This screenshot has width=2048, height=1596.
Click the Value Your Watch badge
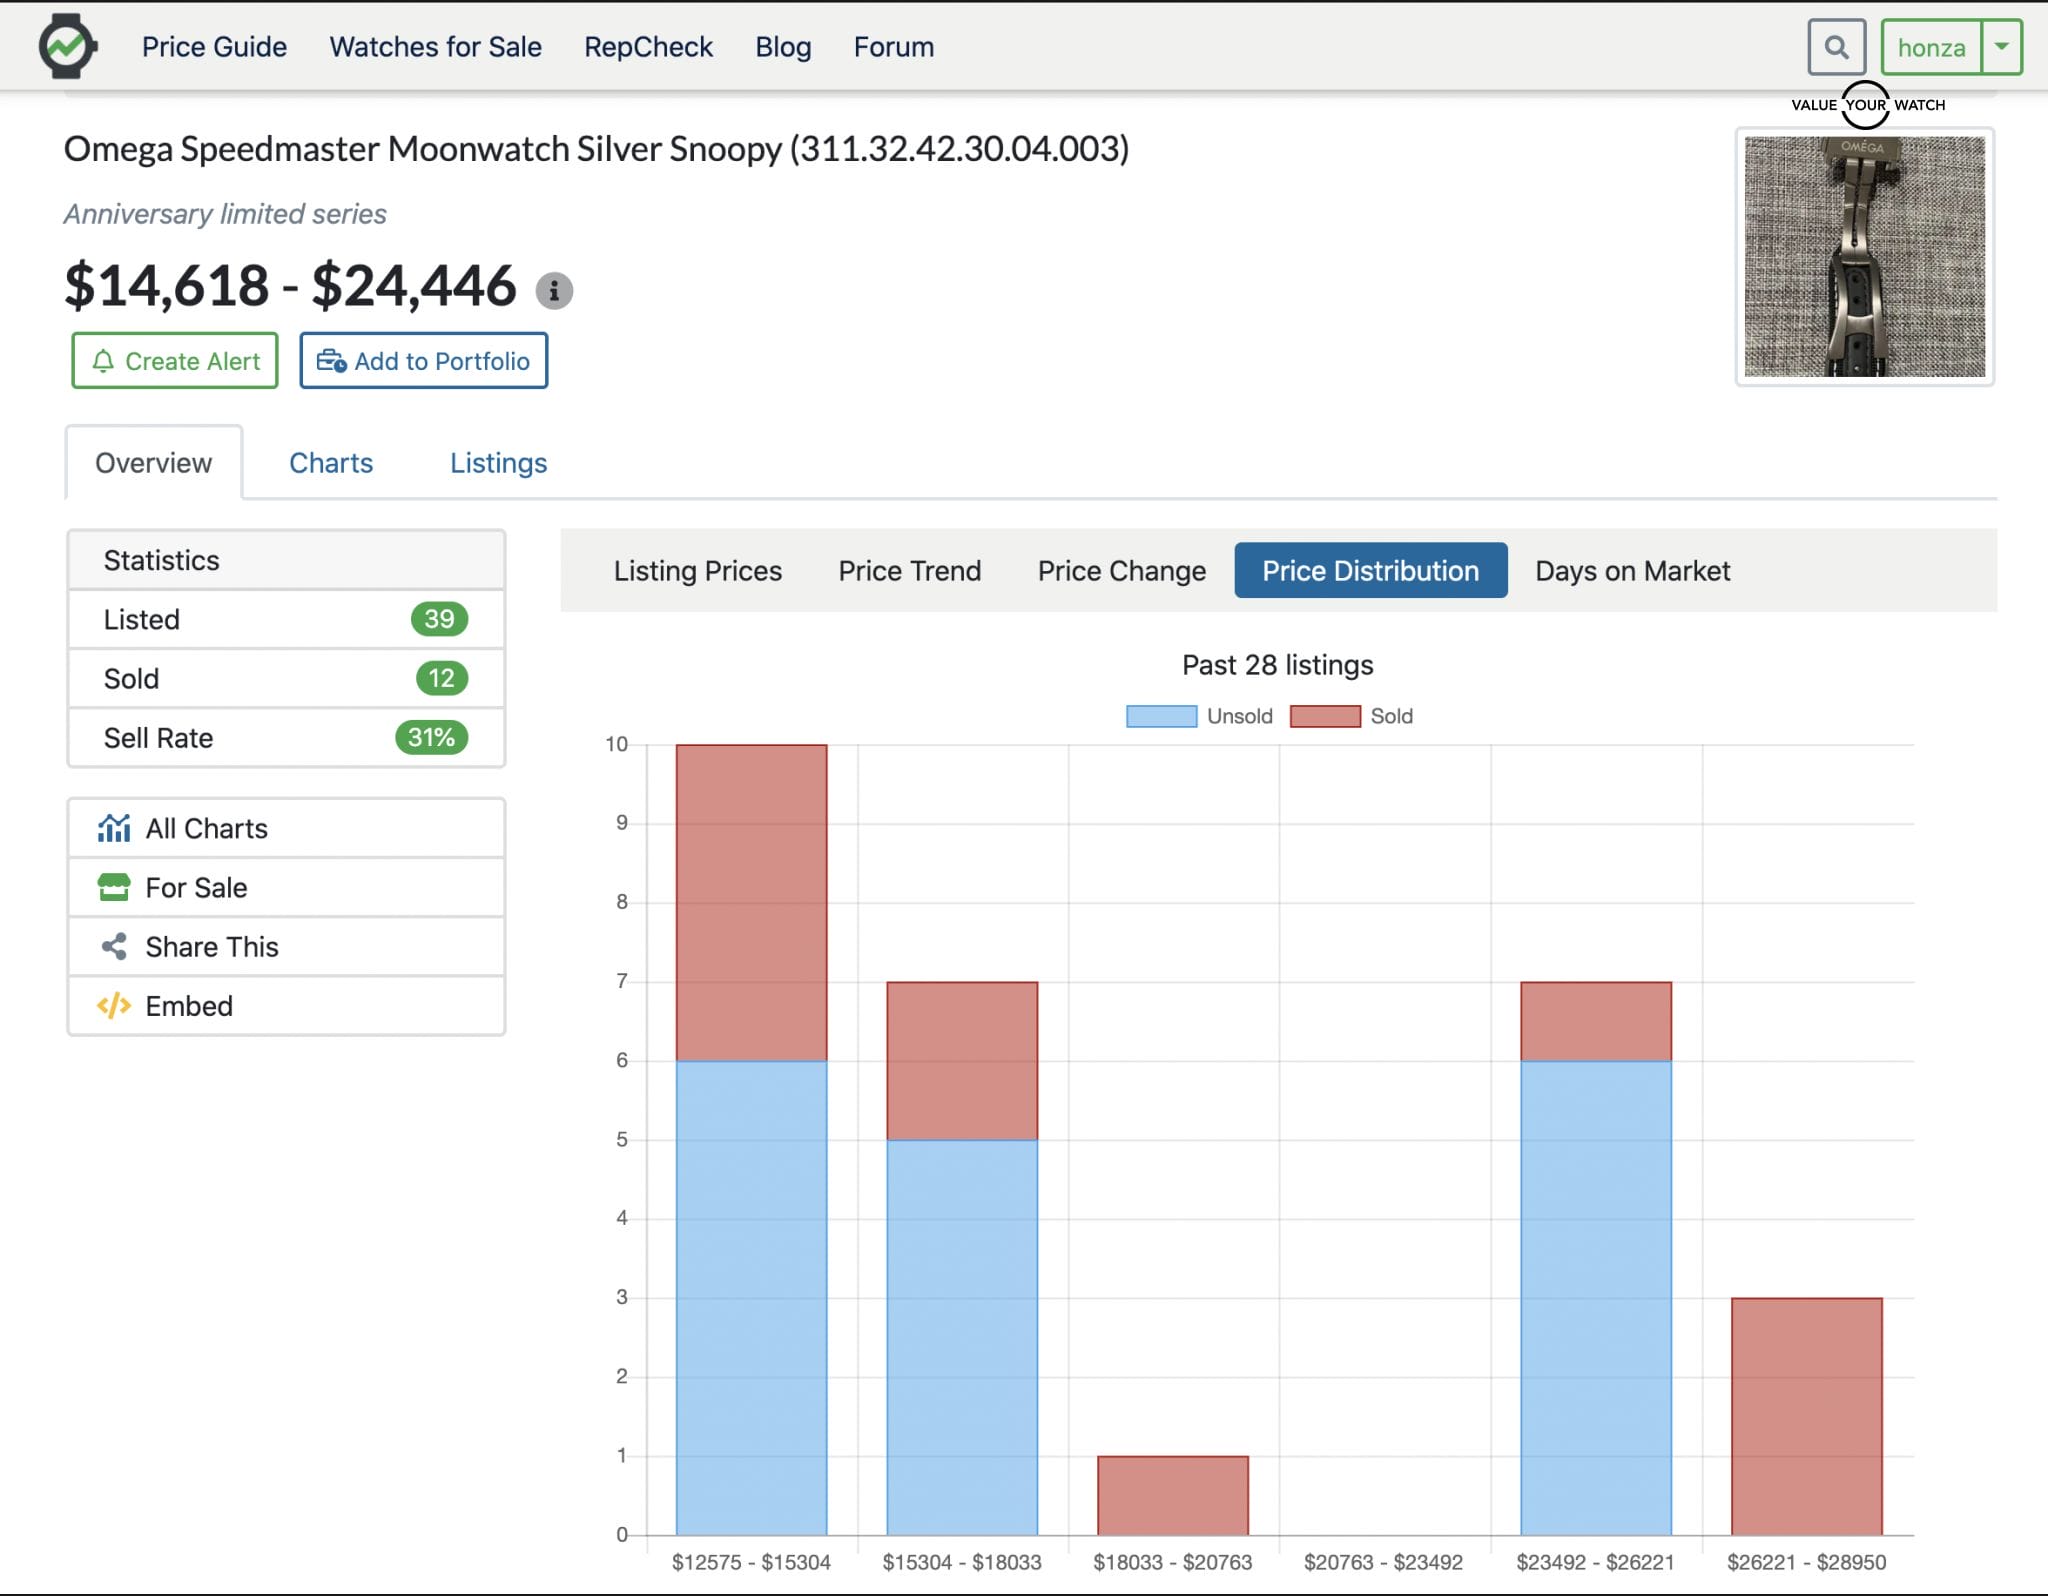click(1866, 105)
